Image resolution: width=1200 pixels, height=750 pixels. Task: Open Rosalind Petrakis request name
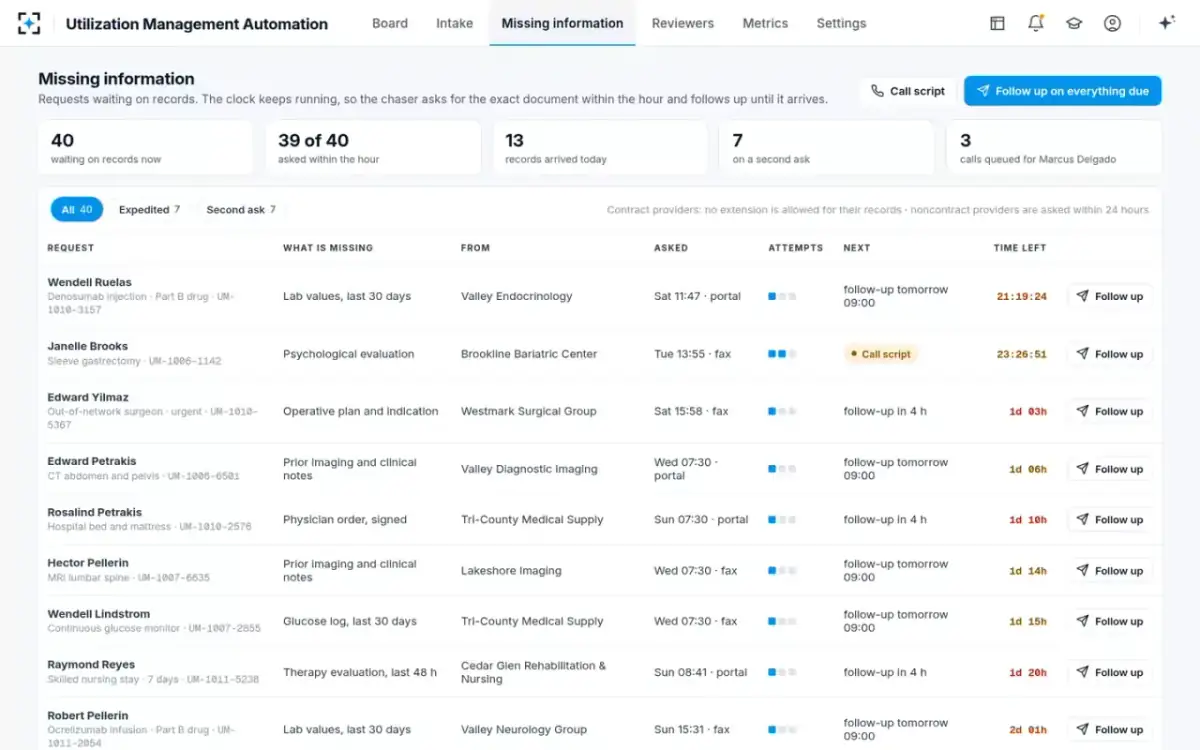(x=94, y=512)
